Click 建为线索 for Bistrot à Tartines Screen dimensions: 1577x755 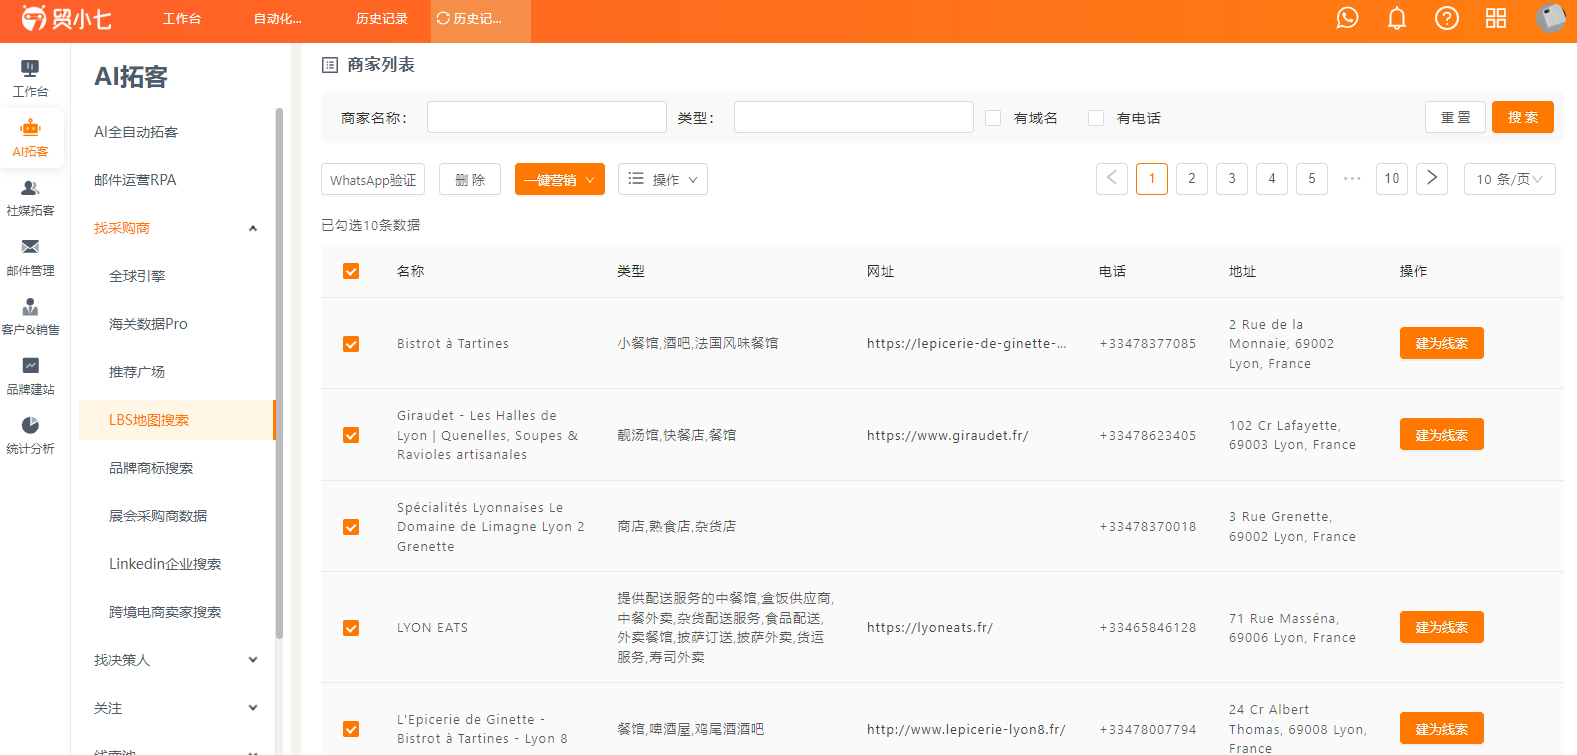1442,343
